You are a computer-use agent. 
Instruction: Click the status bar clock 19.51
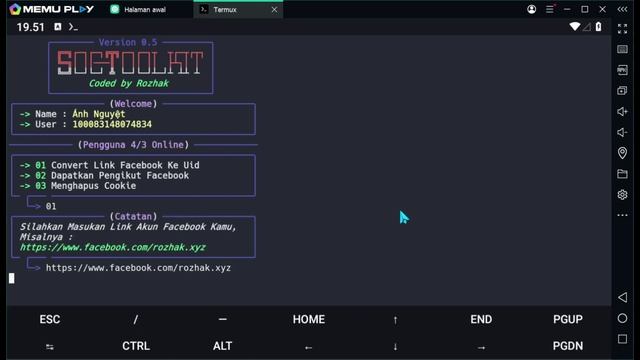pos(30,27)
